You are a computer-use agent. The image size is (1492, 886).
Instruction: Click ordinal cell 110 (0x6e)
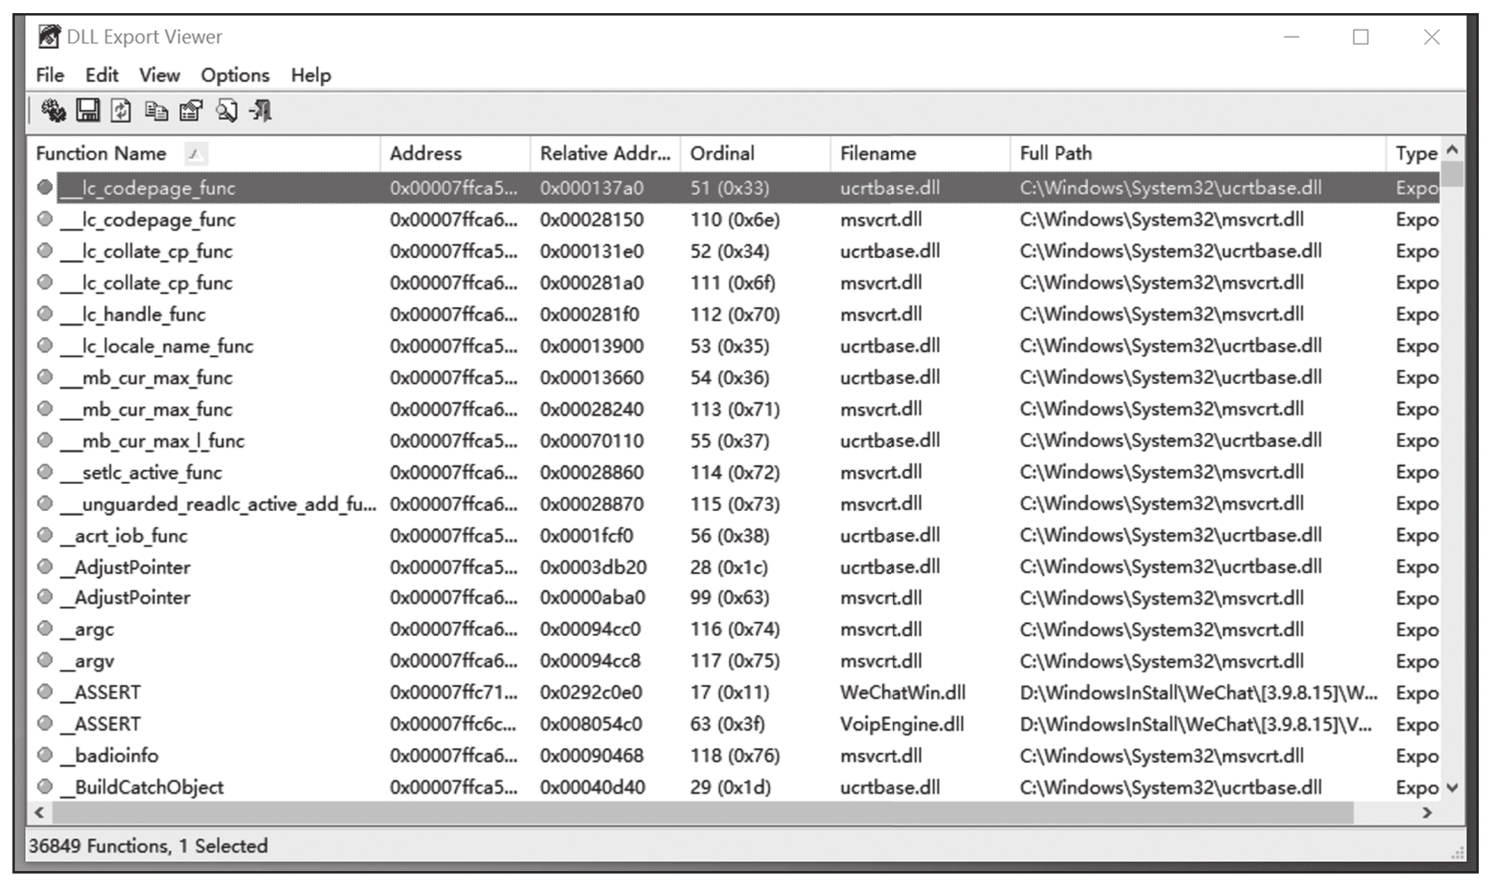pyautogui.click(x=735, y=220)
